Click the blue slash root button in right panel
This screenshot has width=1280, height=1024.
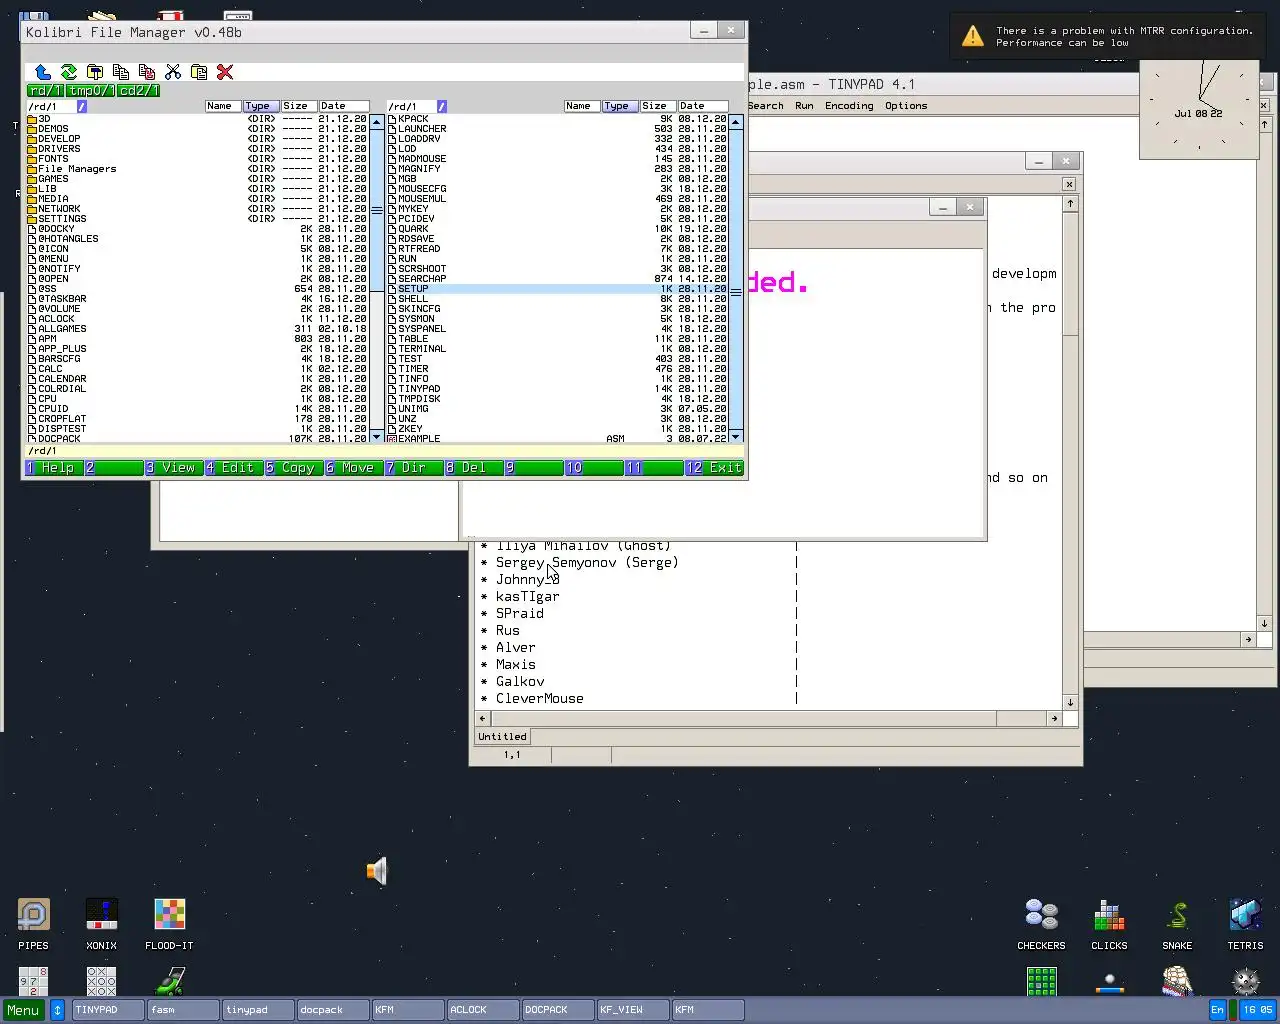(441, 106)
